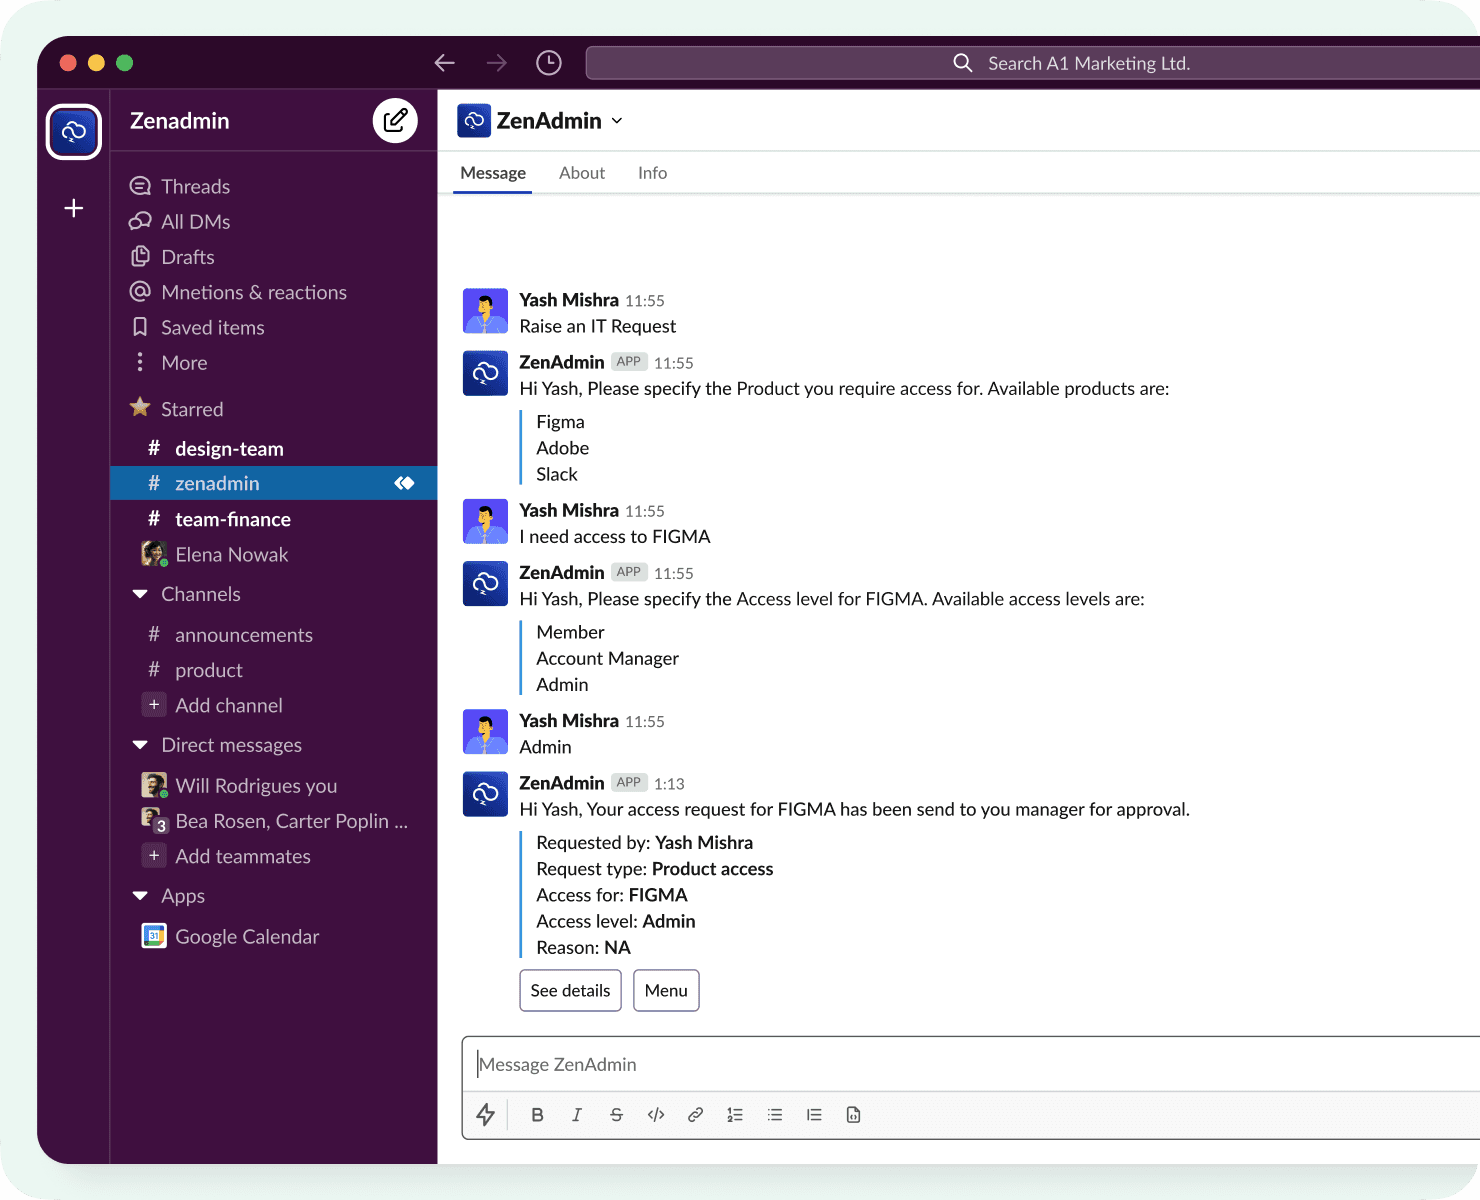Open the ZenAdmin header dropdown chevron
Screen dimensions: 1480x1200
617,121
